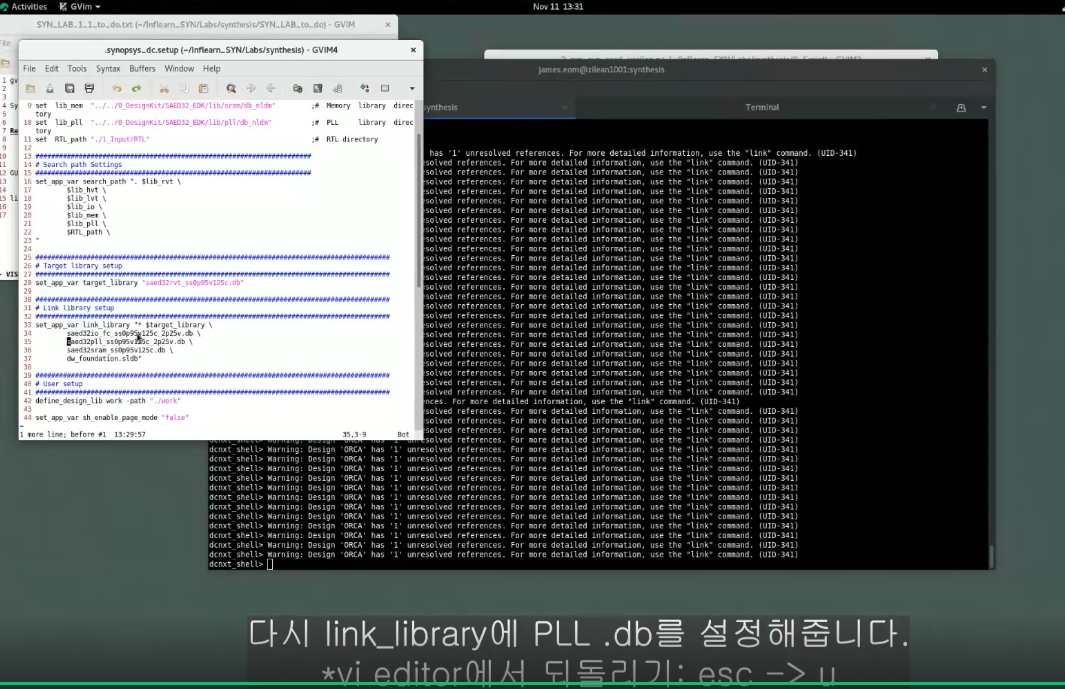Click the Paste clipboard icon
This screenshot has height=689, width=1065.
click(x=203, y=88)
